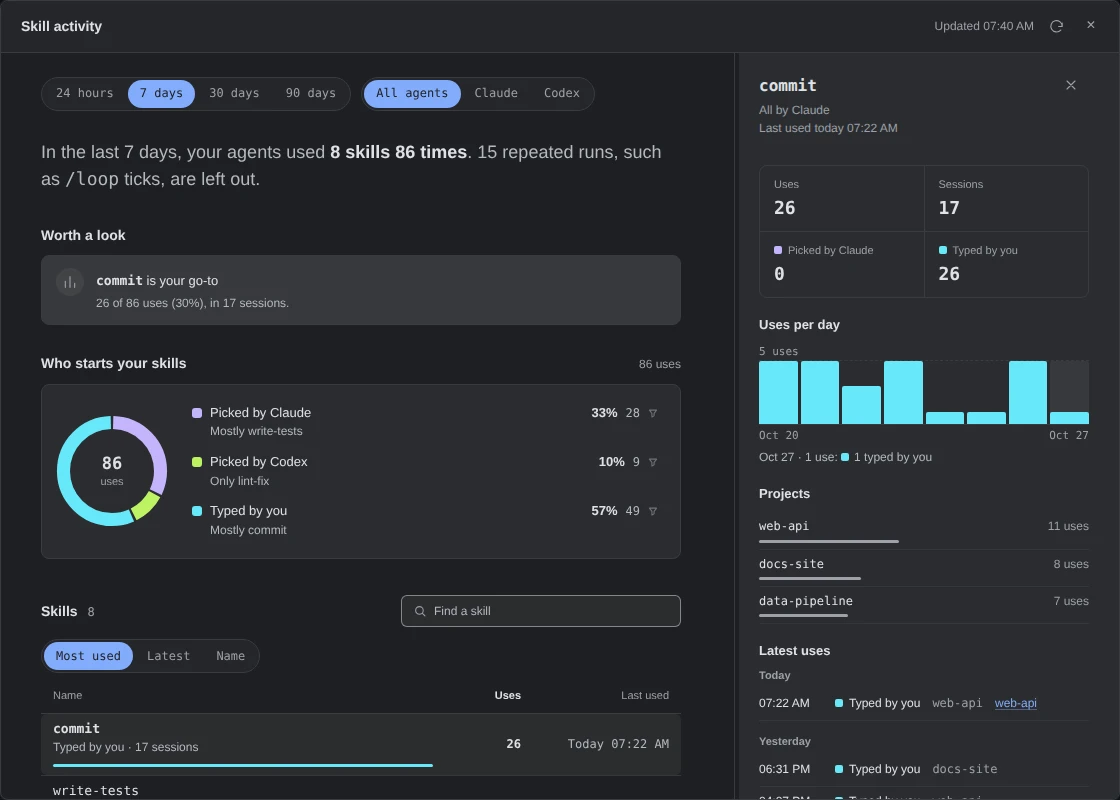Click the 06:31 PM latest use entry
This screenshot has height=800, width=1120.
click(924, 769)
